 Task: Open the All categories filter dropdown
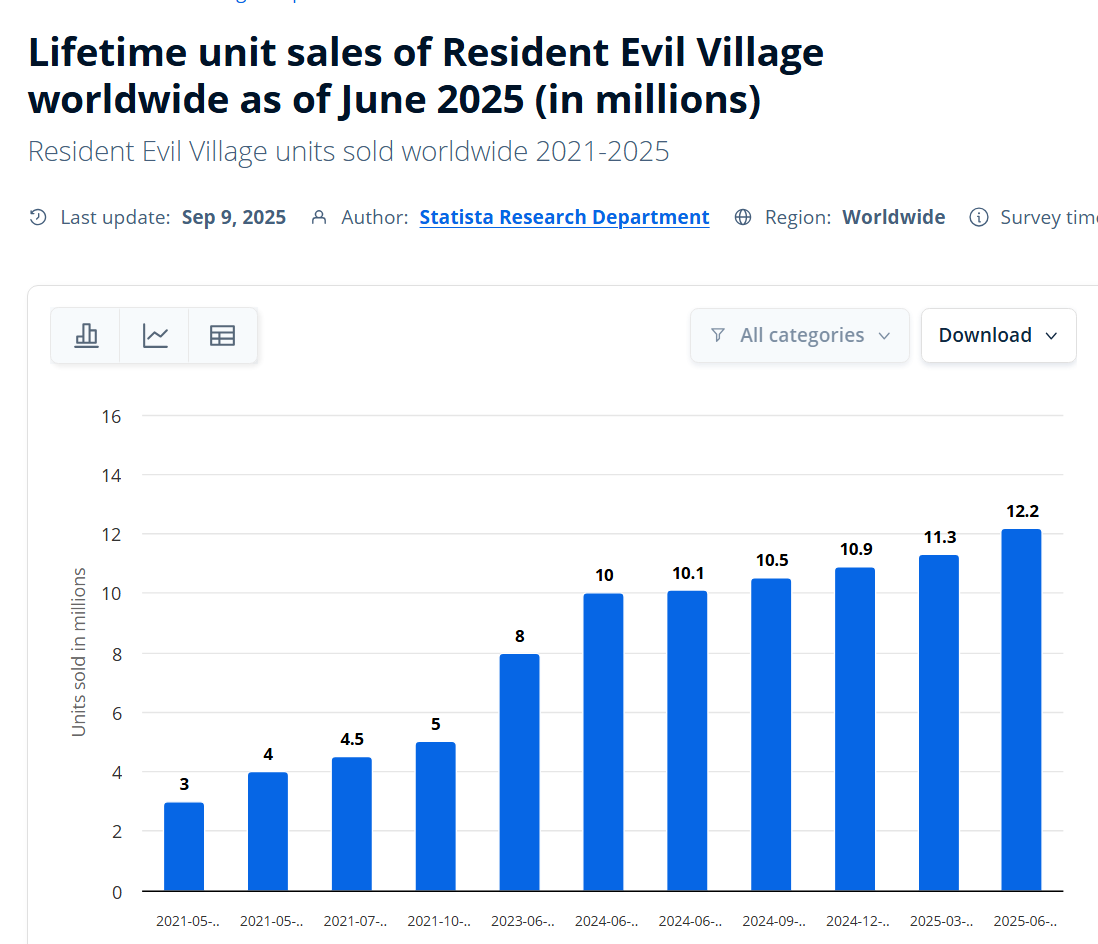(800, 335)
